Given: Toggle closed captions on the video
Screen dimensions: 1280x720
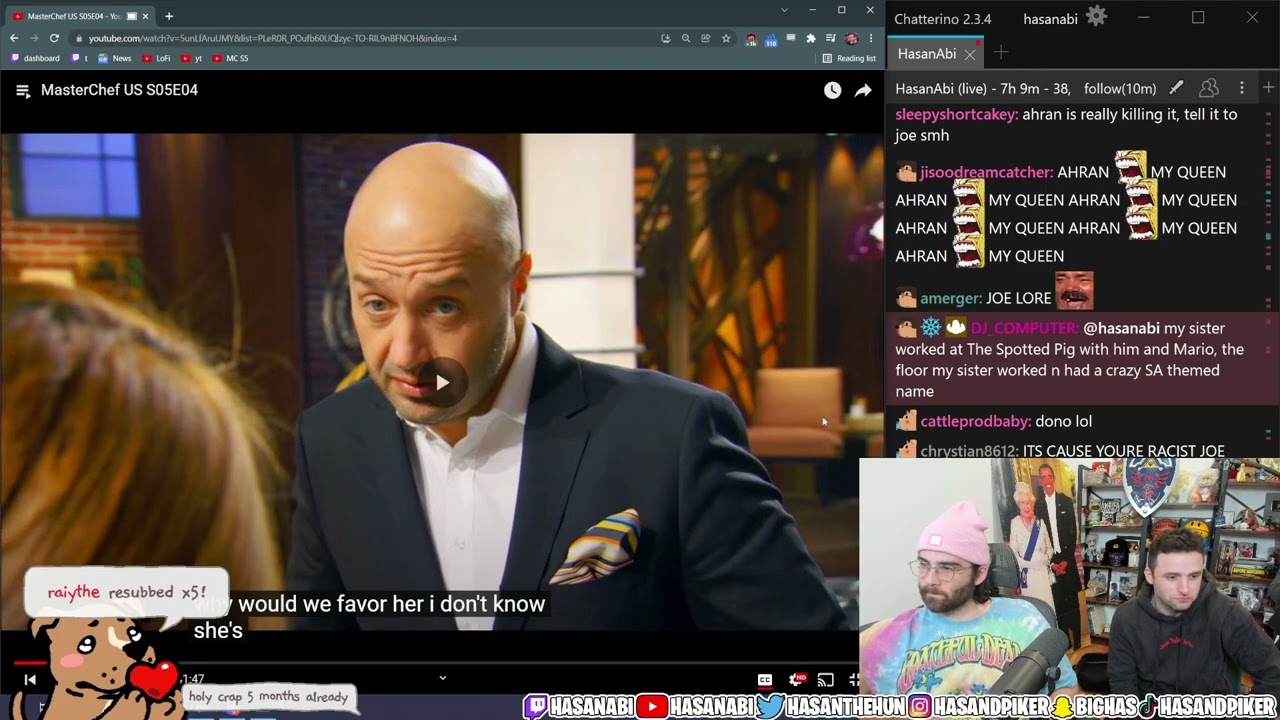Looking at the screenshot, I should pyautogui.click(x=764, y=680).
